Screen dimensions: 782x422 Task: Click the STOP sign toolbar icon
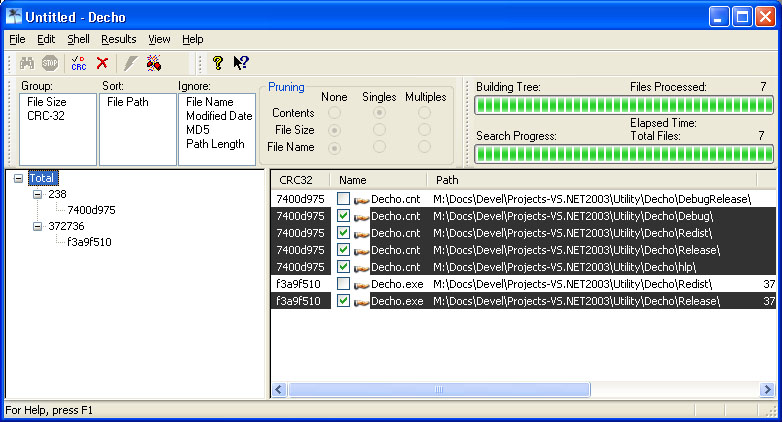(50, 63)
